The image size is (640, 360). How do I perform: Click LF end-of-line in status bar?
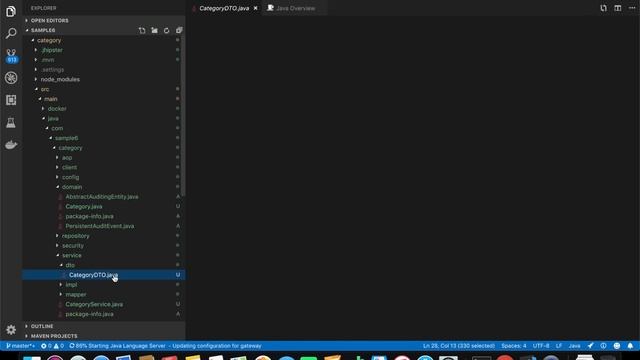point(559,346)
